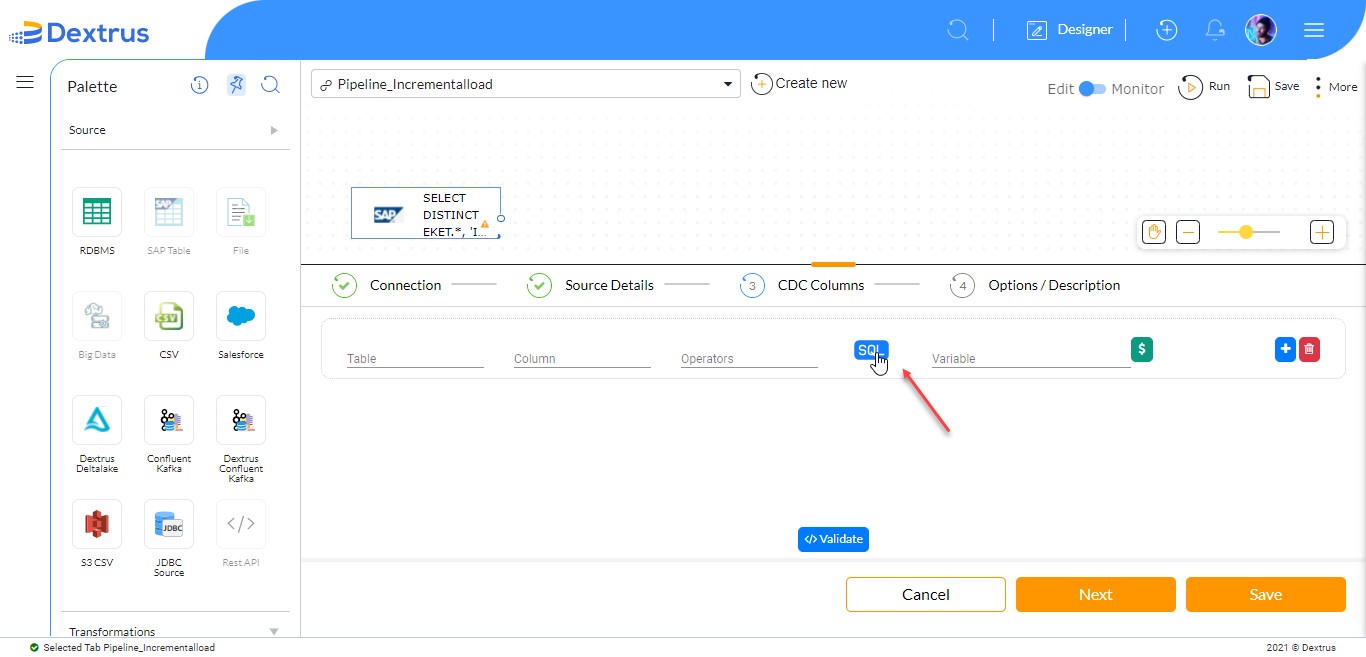Screen dimensions: 1366x657
Task: Select the Salesforce source icon
Action: [x=241, y=316]
